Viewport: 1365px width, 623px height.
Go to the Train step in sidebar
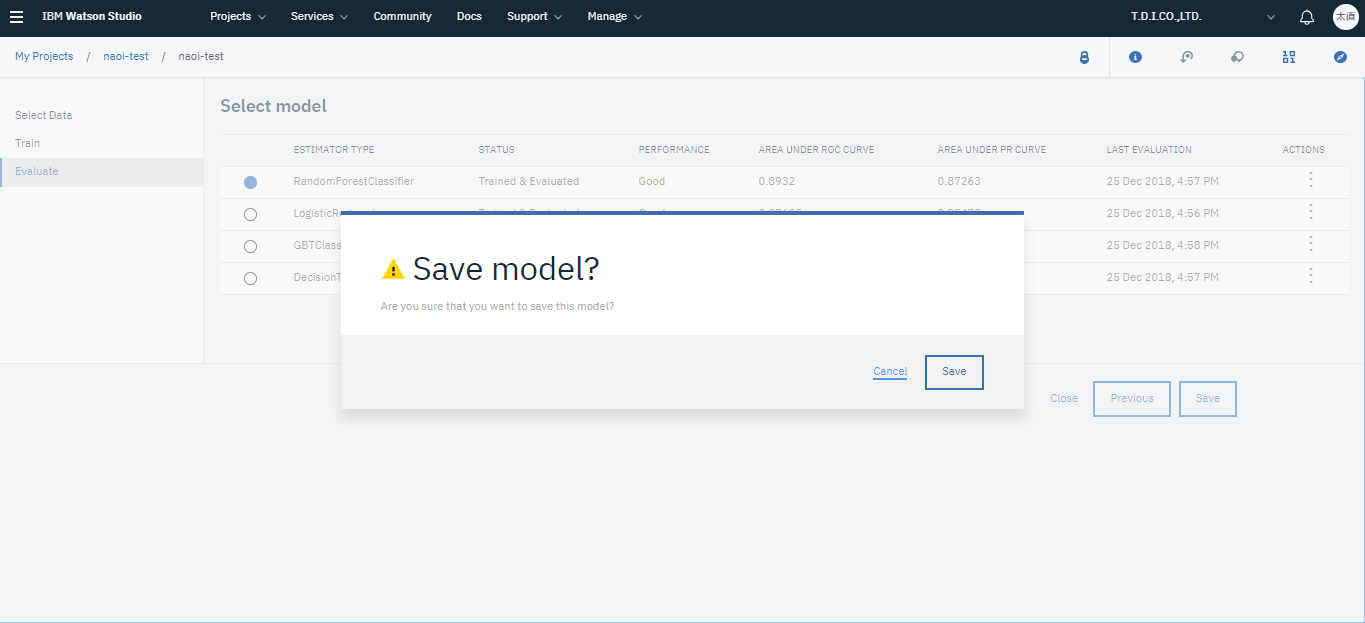pyautogui.click(x=28, y=143)
